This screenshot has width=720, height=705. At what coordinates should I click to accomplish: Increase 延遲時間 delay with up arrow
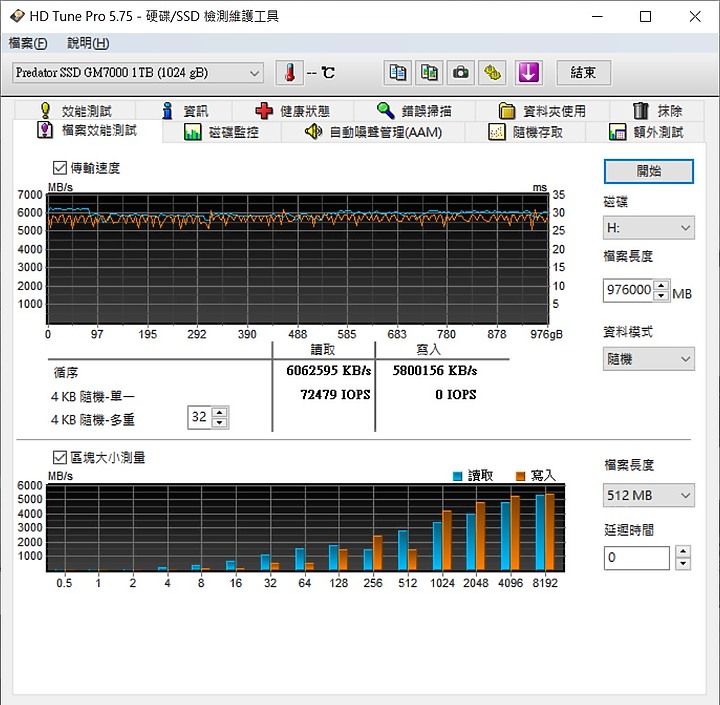pos(683,552)
